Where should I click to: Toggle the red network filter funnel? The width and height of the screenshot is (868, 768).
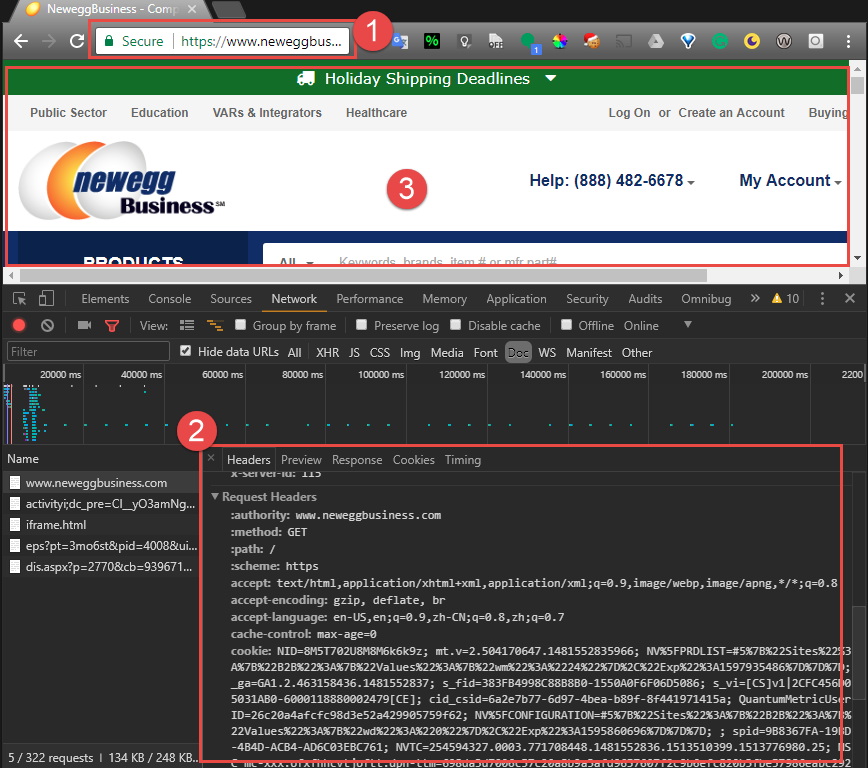112,326
